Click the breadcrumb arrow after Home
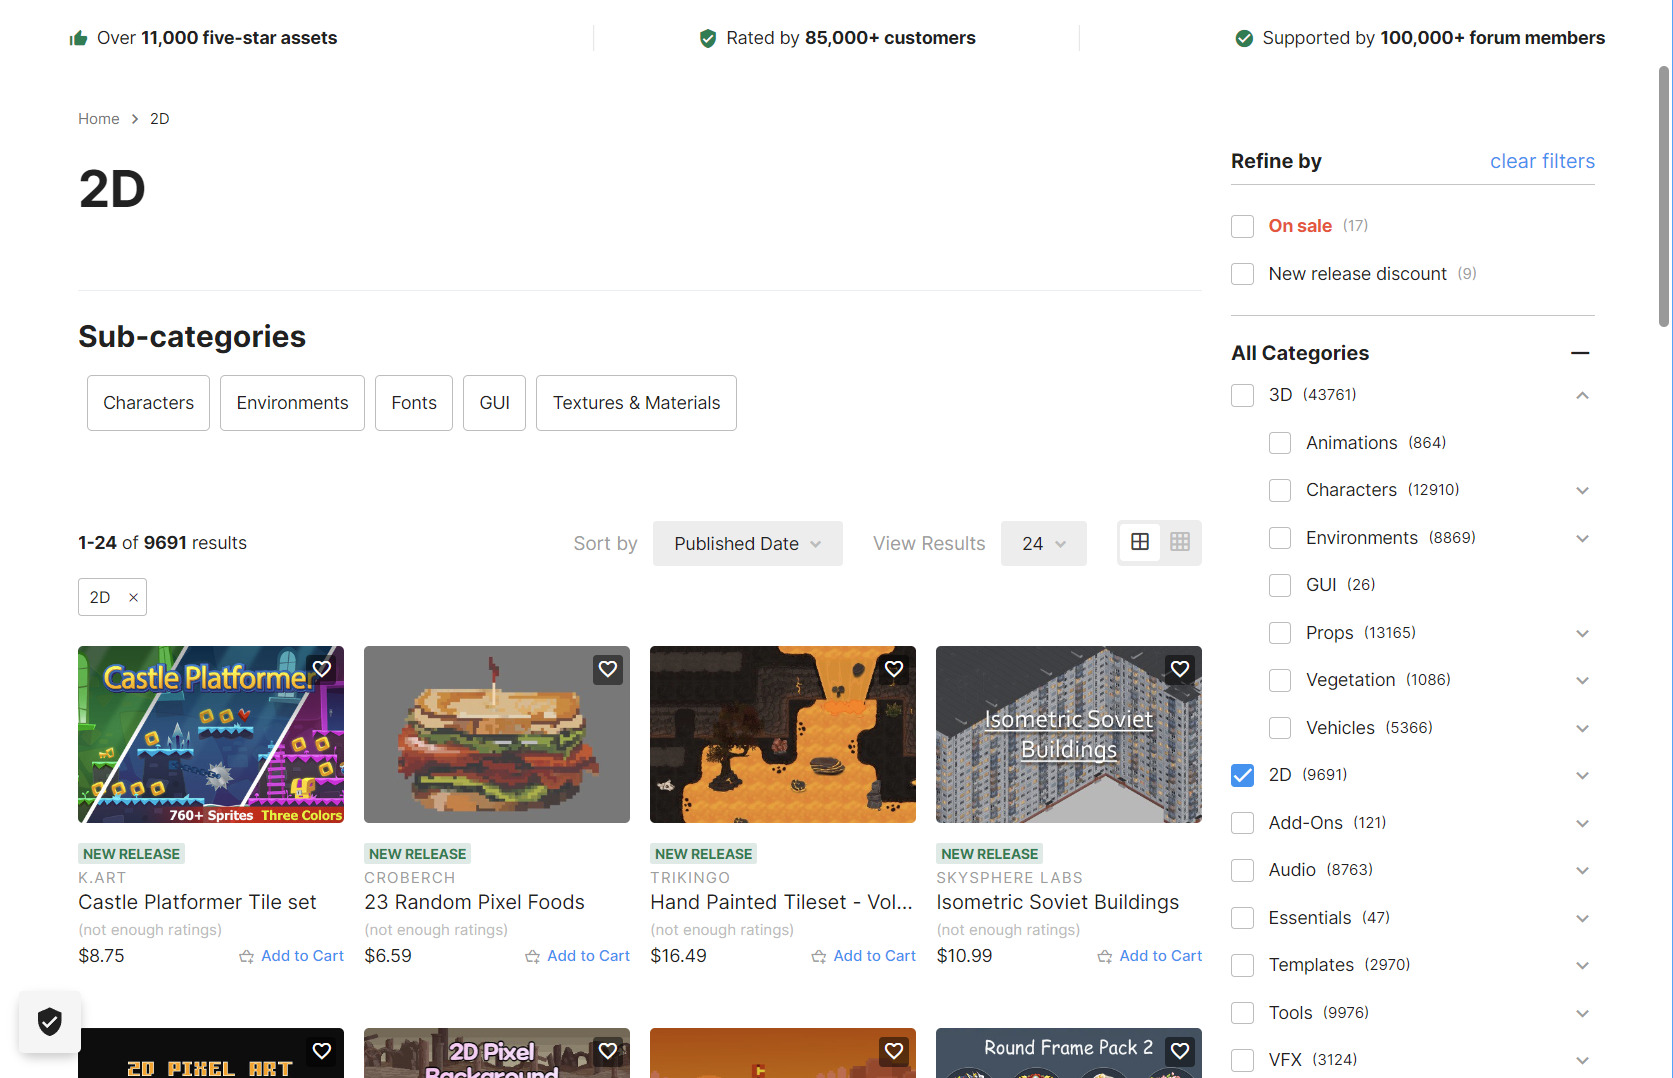Image resolution: width=1673 pixels, height=1078 pixels. point(135,119)
